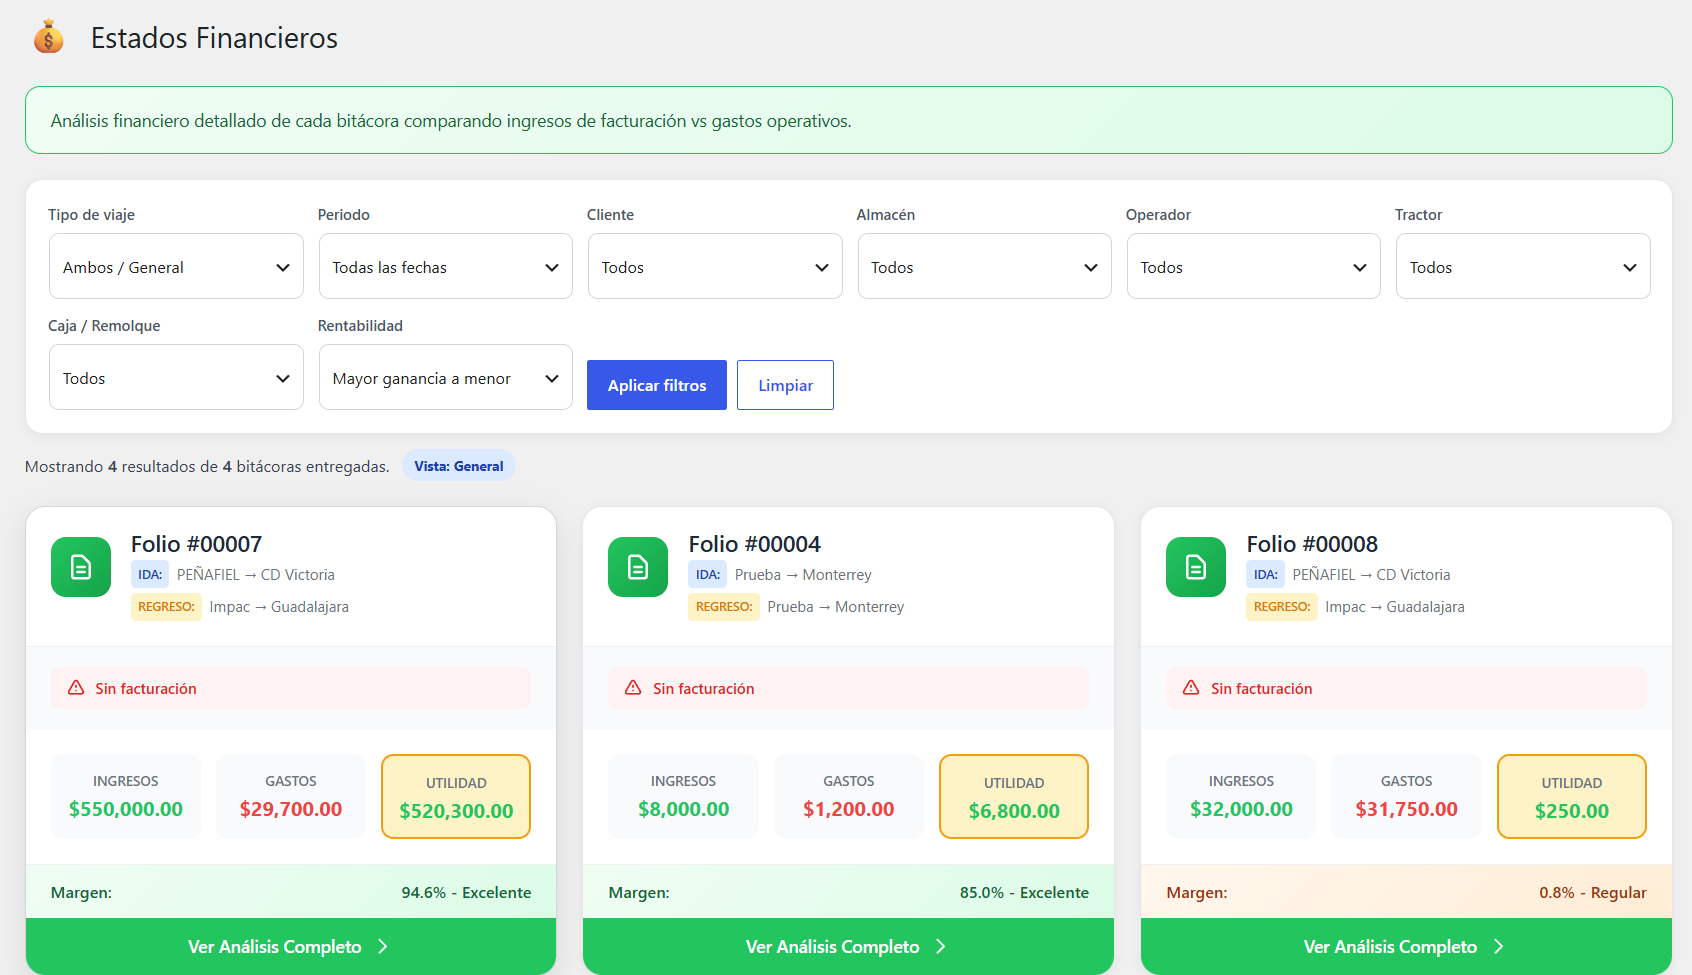Click the $8,000.00 ingresos value
The height and width of the screenshot is (975, 1692).
pyautogui.click(x=684, y=809)
